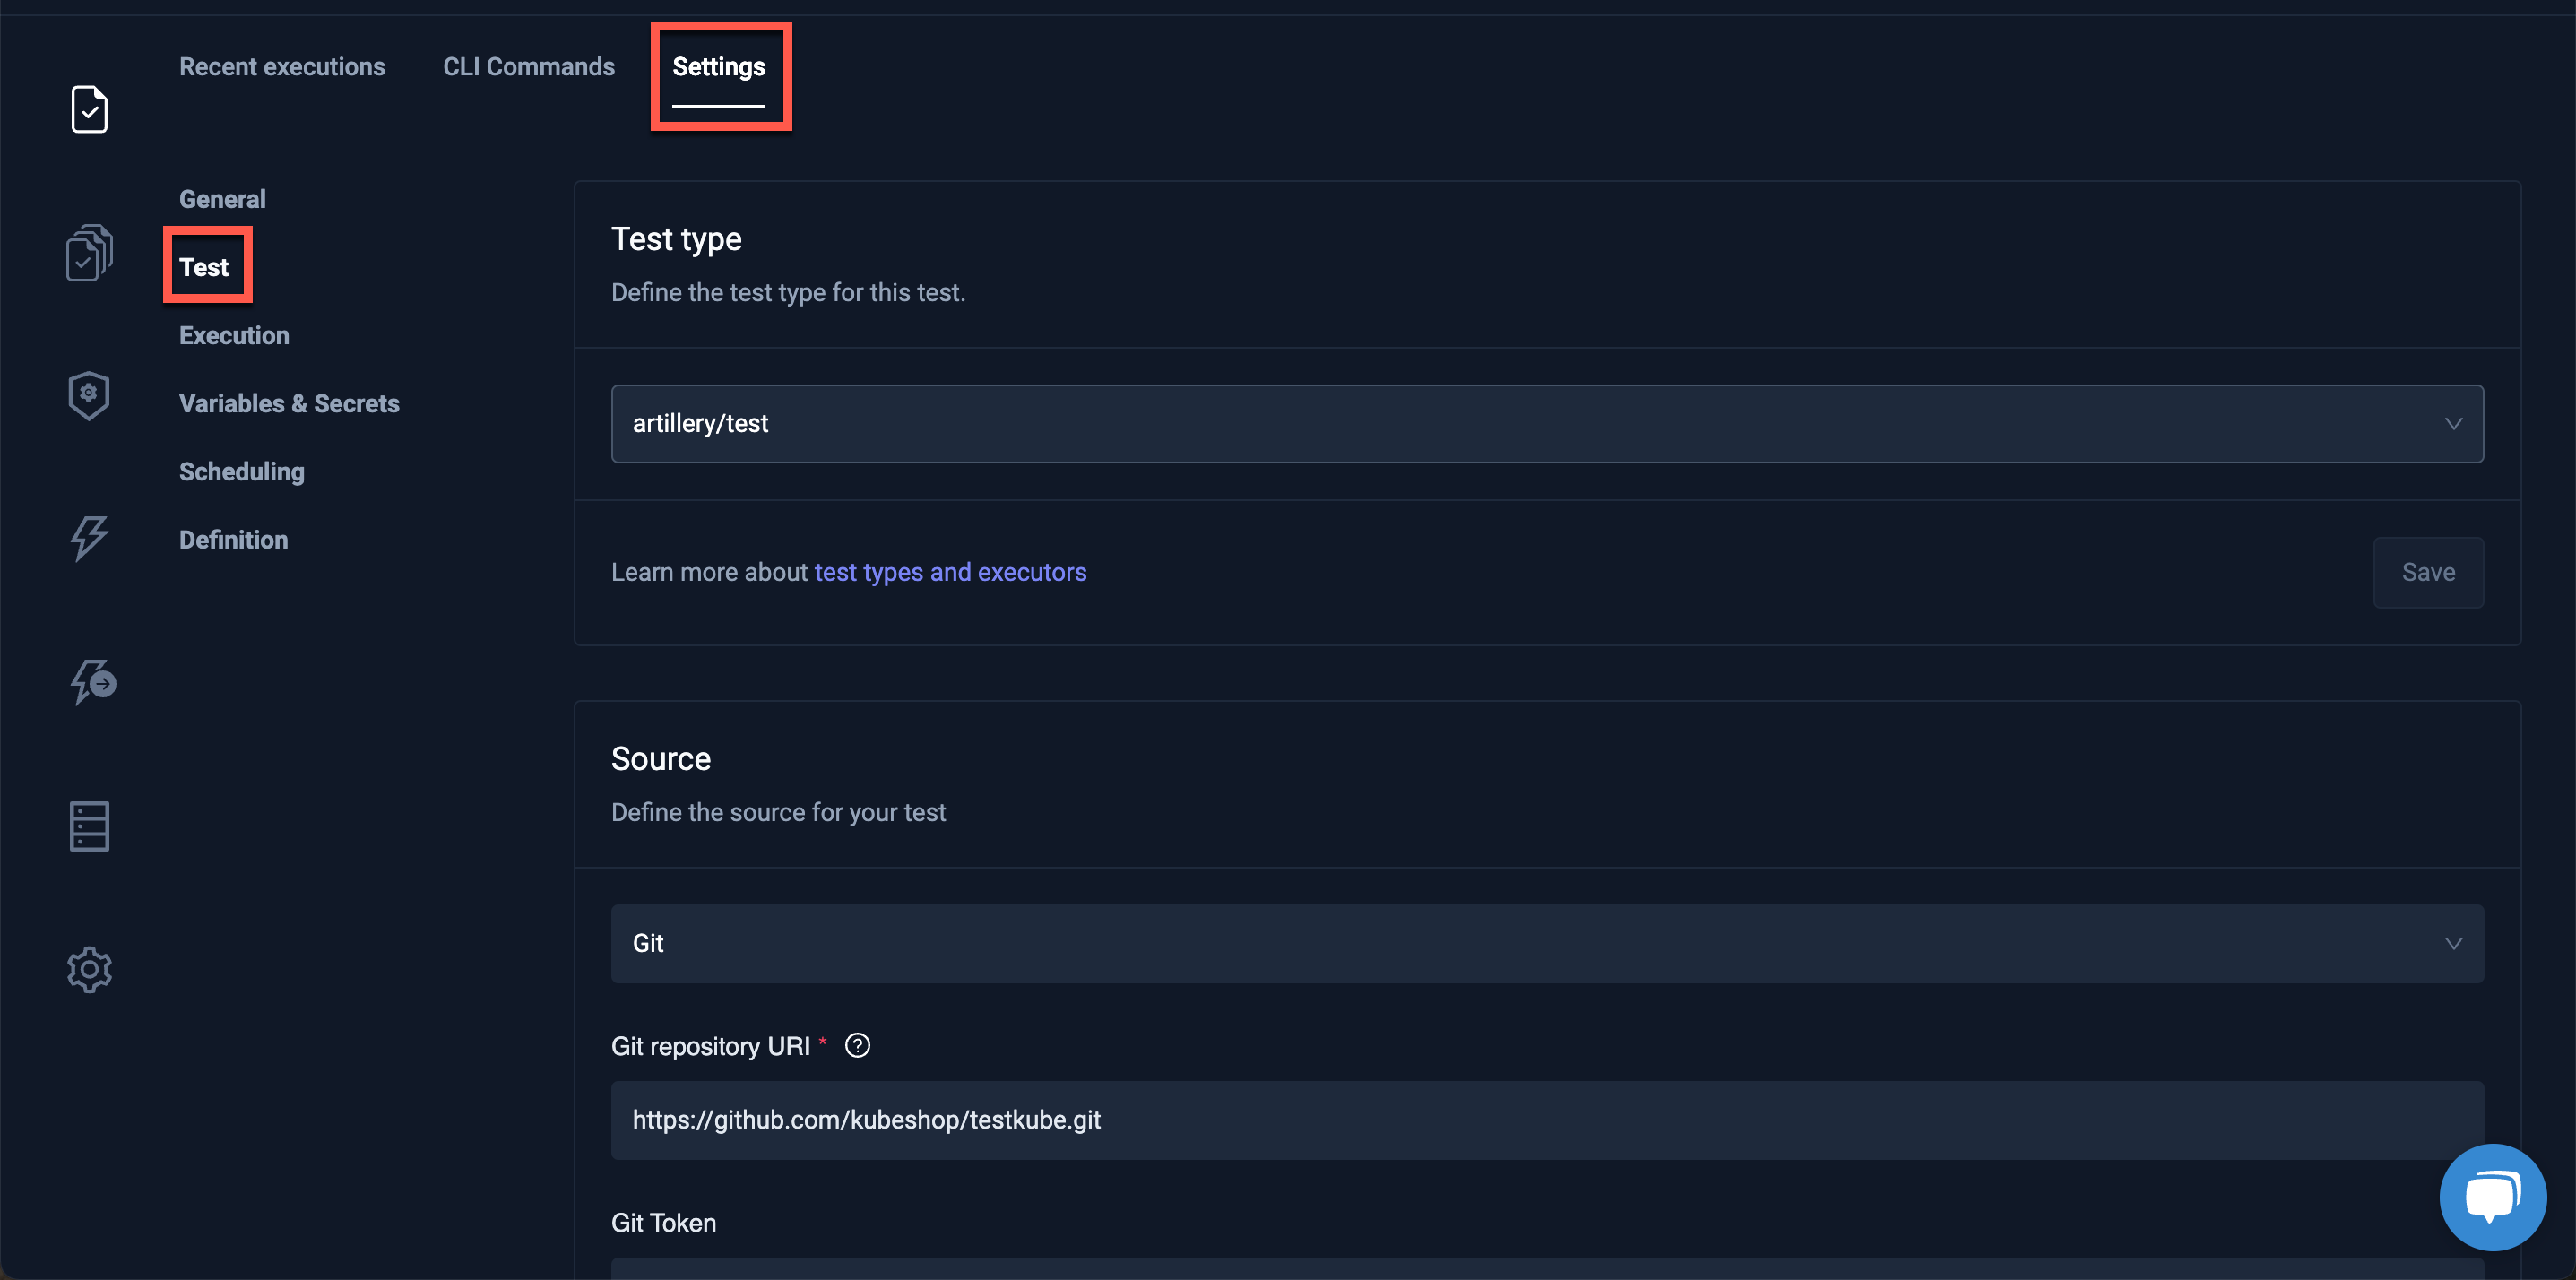Open the Variables & Secrets section

pos(289,403)
